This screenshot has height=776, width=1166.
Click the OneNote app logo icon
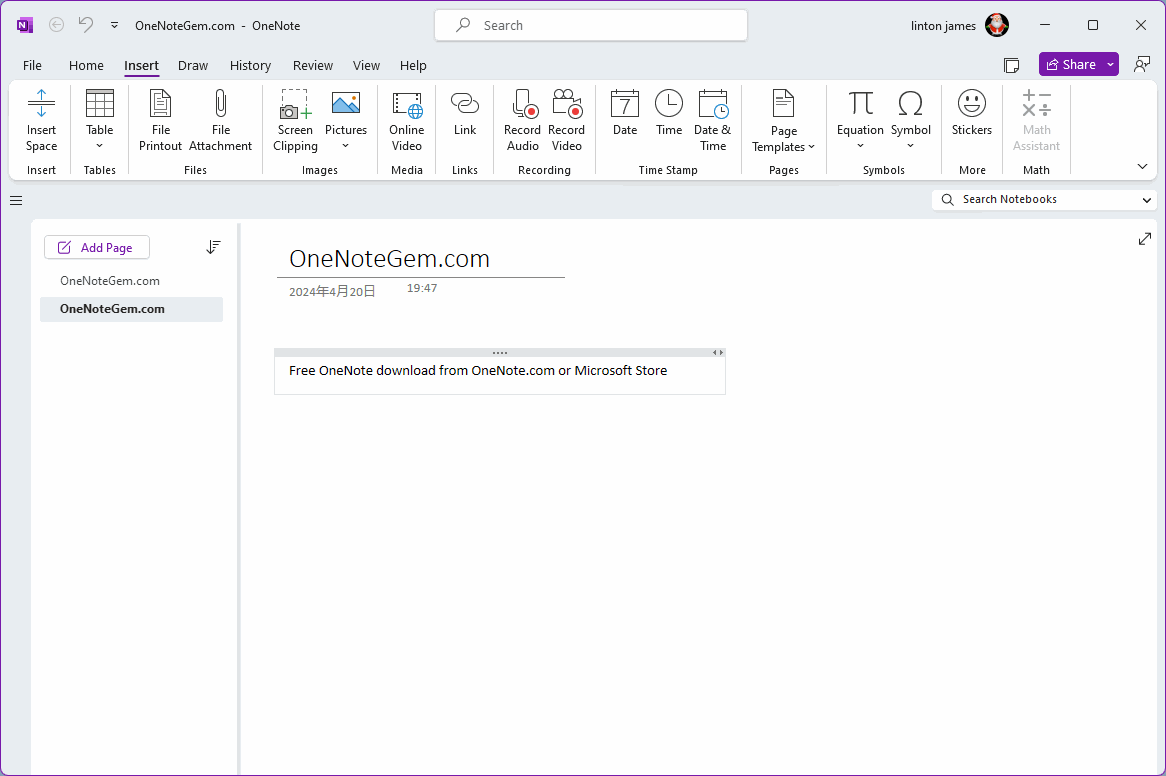coord(25,25)
